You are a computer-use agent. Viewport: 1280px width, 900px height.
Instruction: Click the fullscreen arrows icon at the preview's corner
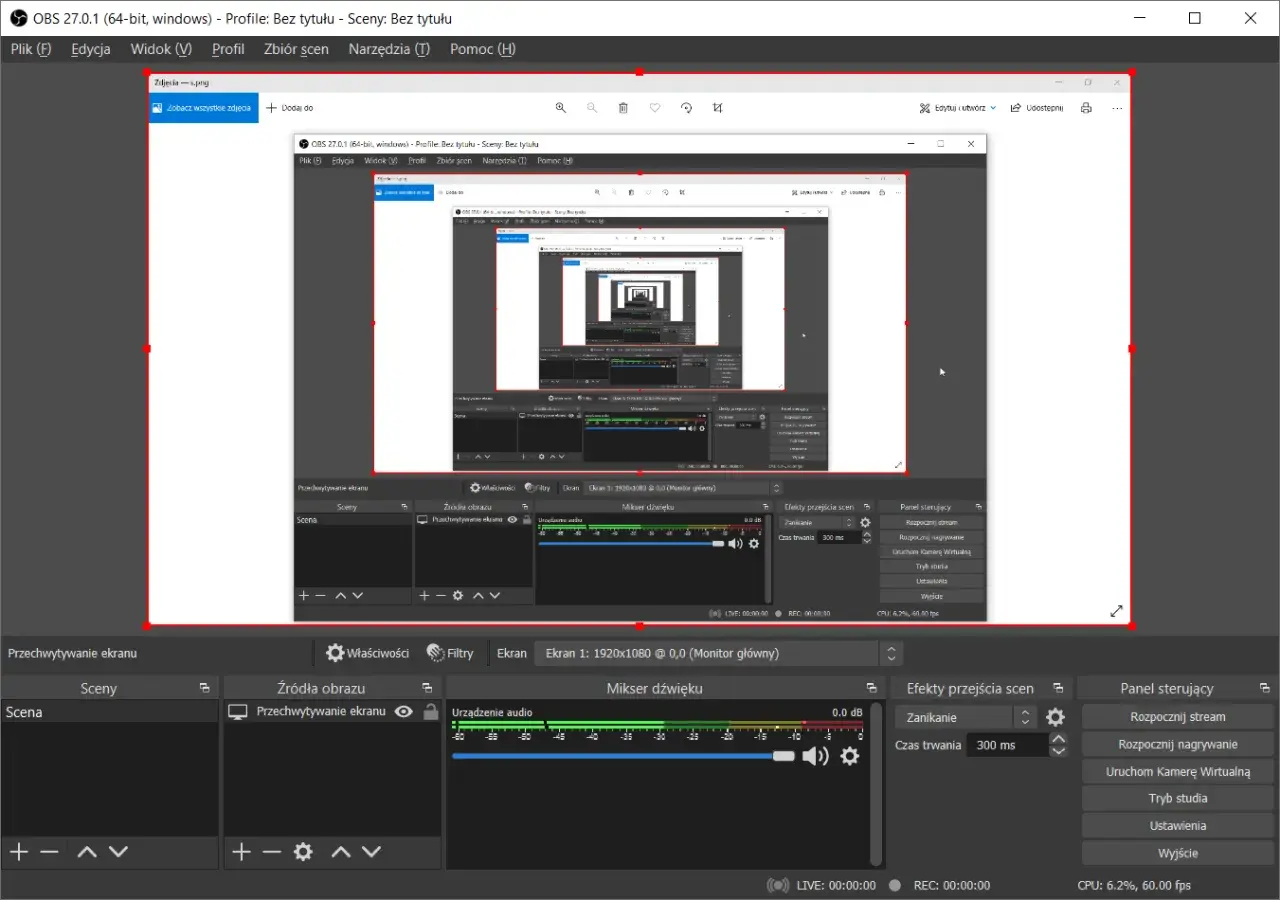(x=1117, y=611)
